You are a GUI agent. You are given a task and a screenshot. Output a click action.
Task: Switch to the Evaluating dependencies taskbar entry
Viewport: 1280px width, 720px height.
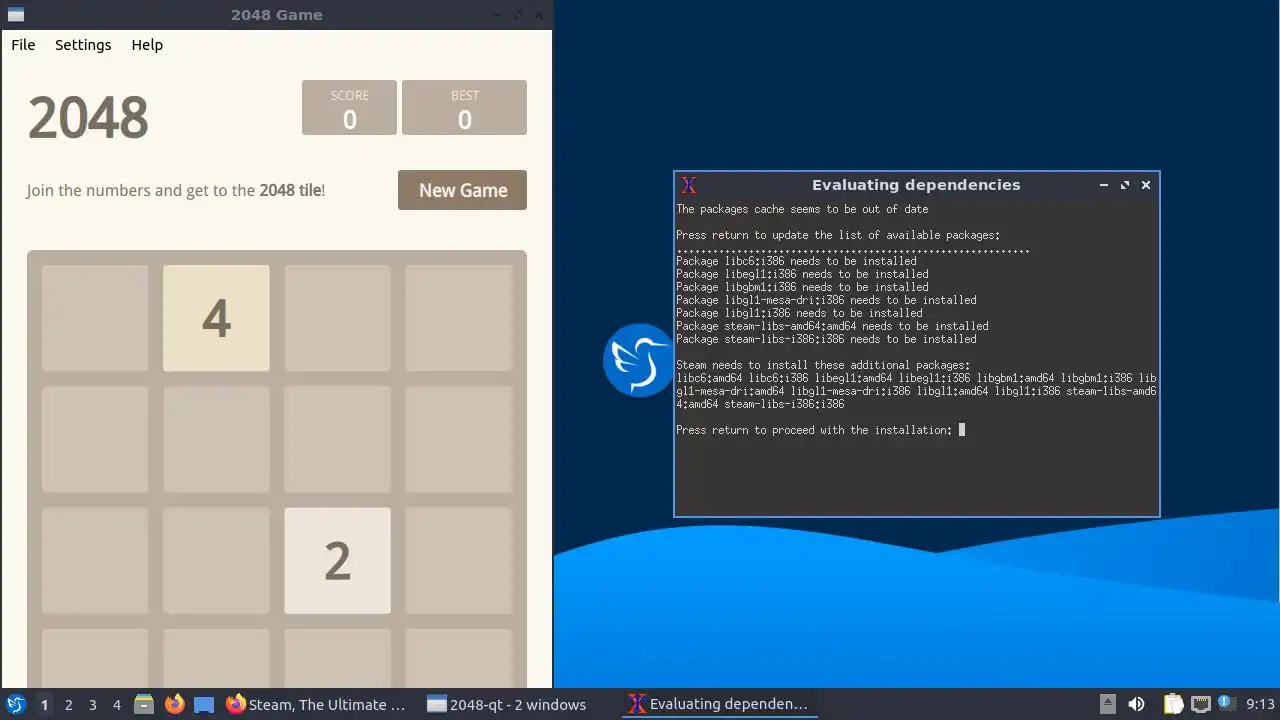click(x=718, y=705)
